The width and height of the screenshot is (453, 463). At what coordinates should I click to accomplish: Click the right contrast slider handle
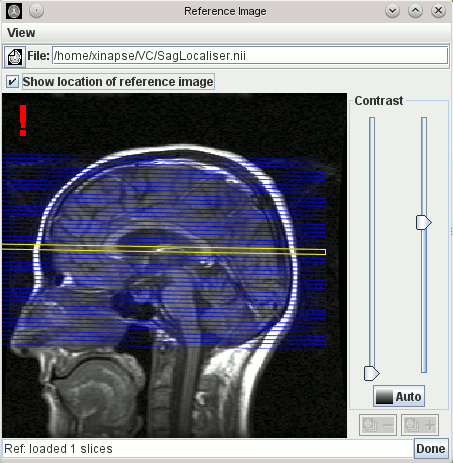click(424, 222)
